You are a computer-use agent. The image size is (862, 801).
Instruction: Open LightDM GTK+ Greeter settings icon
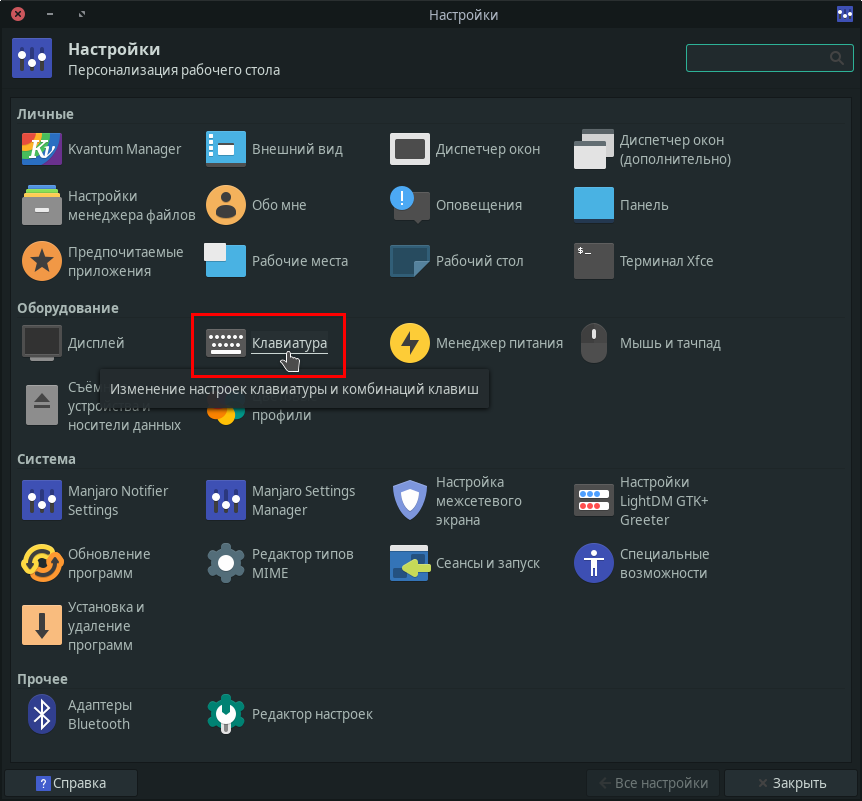point(594,500)
